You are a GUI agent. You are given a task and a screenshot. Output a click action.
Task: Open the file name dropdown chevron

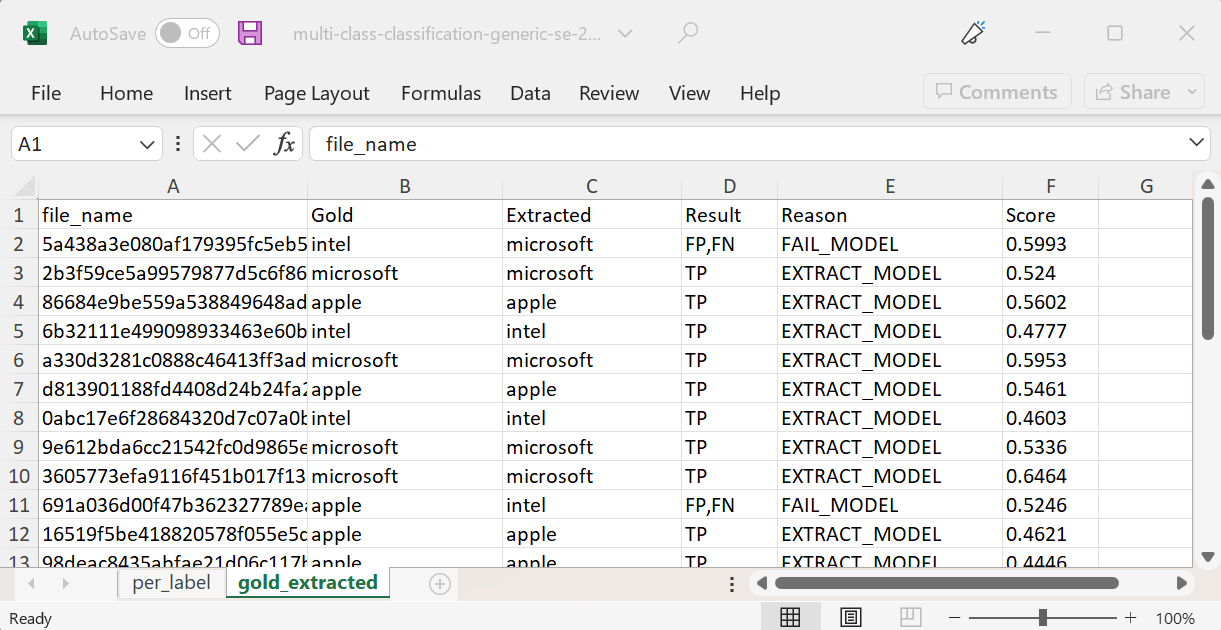point(625,33)
